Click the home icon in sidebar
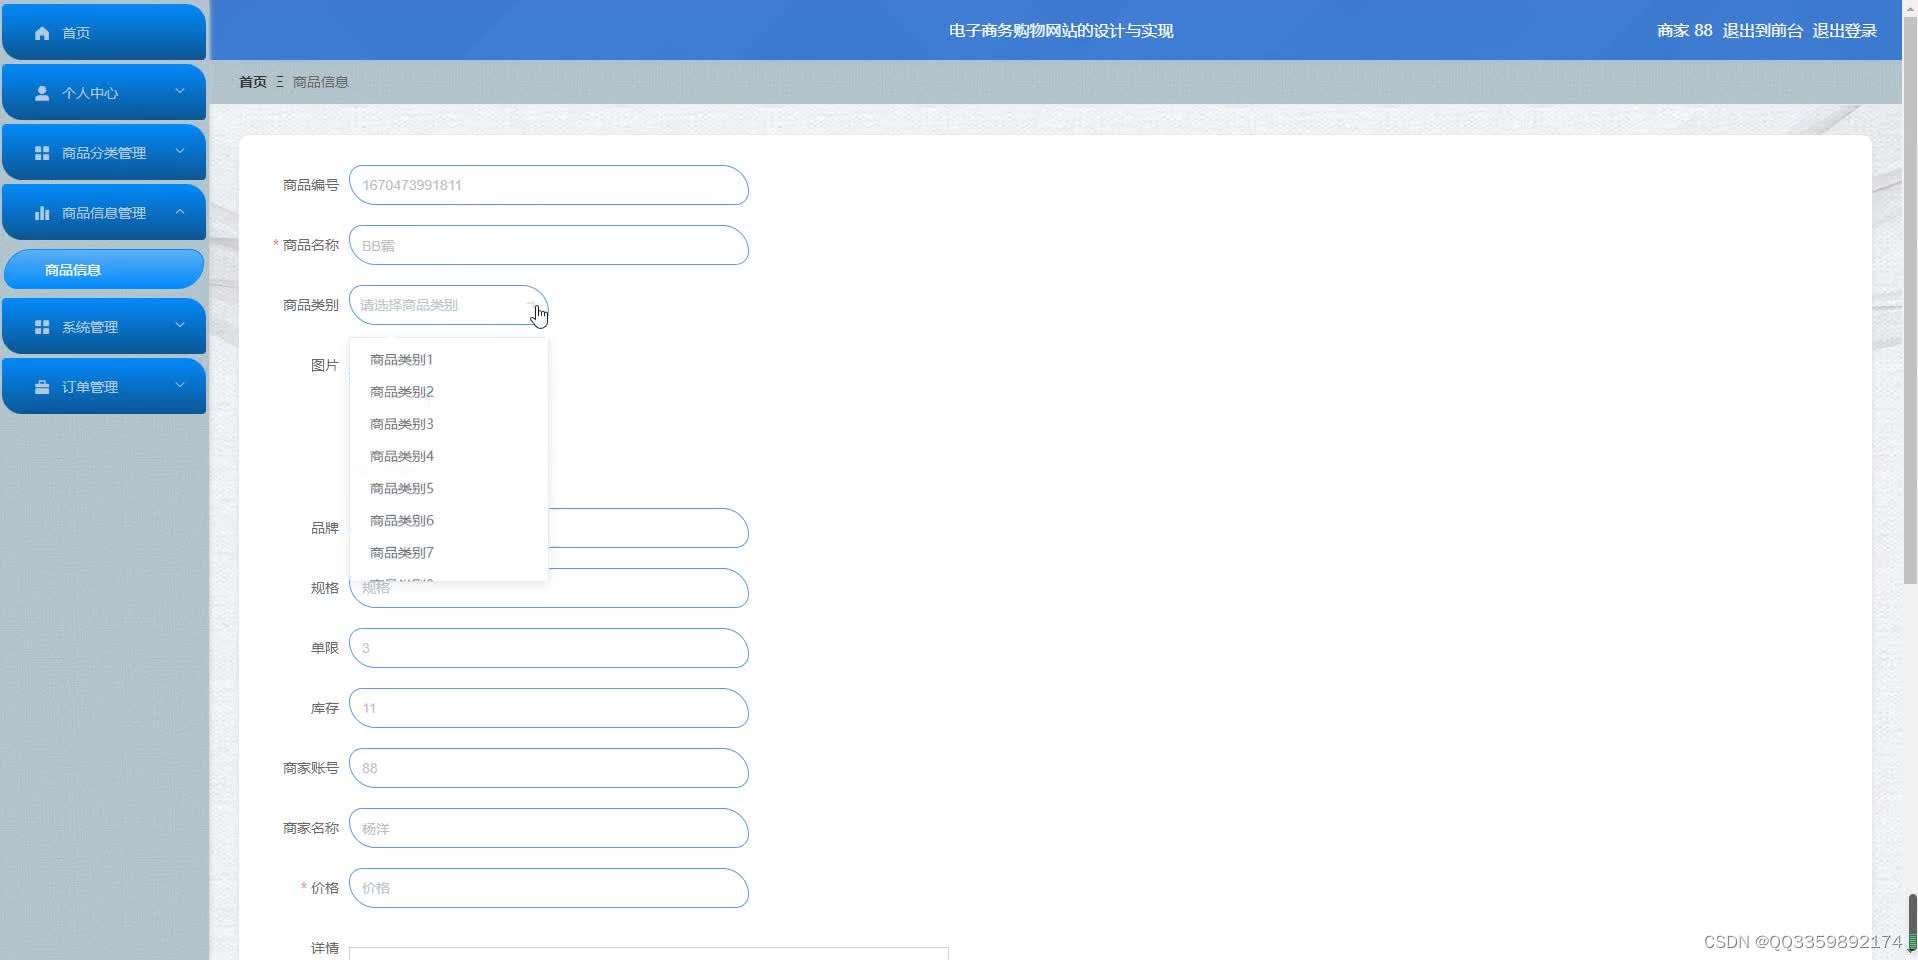Image resolution: width=1918 pixels, height=960 pixels. (x=42, y=33)
